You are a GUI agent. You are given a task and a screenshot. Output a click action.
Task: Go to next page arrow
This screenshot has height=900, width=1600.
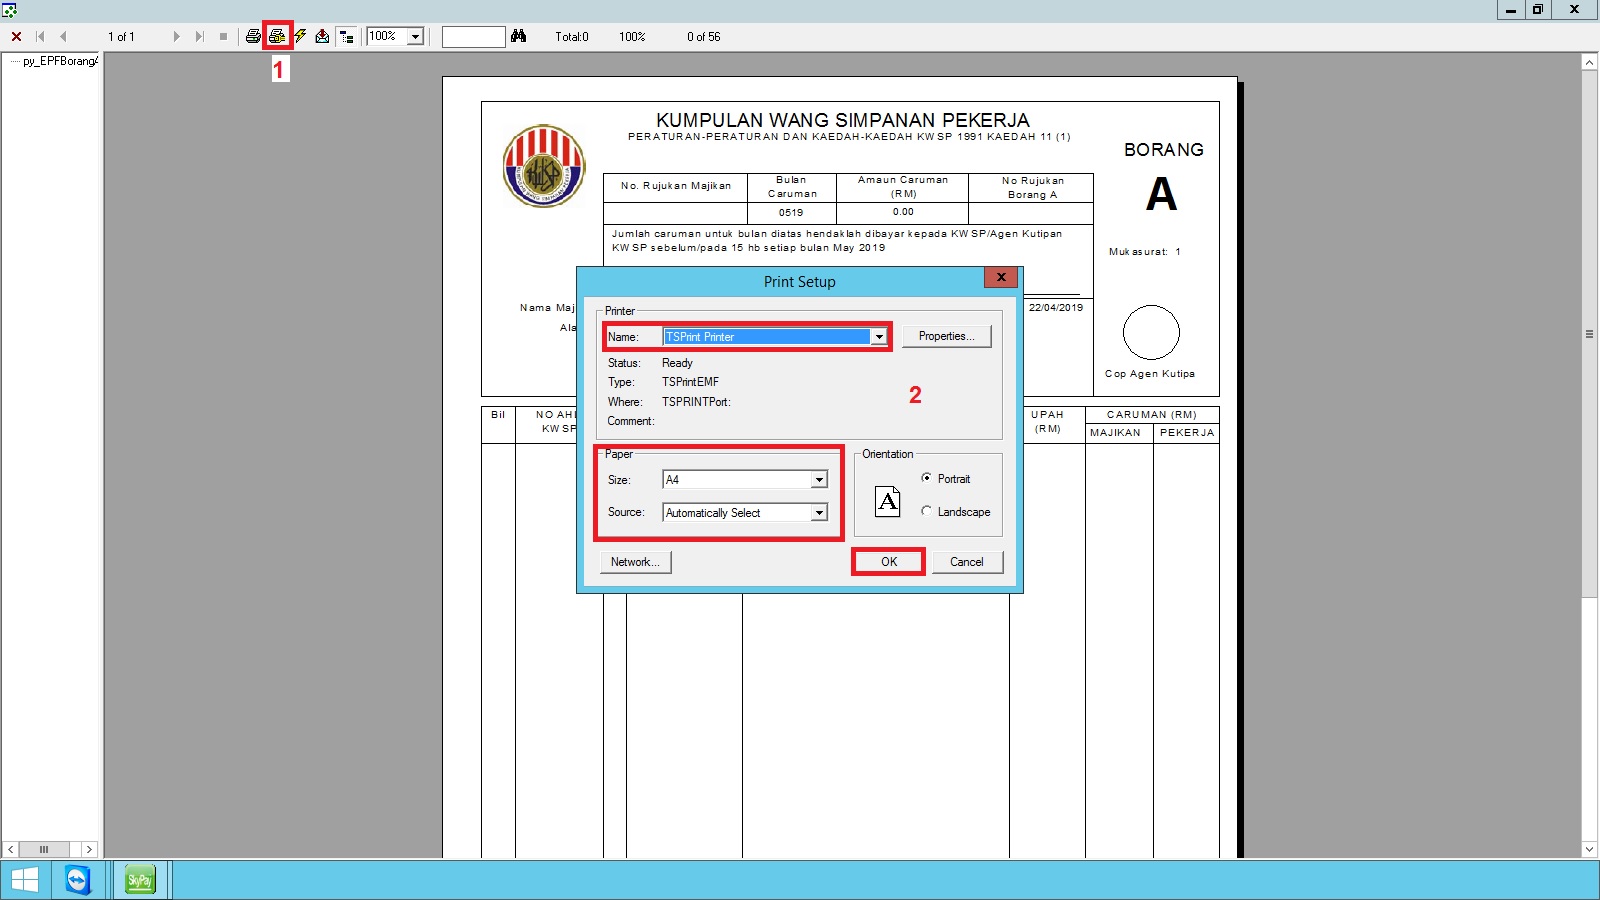tap(176, 36)
